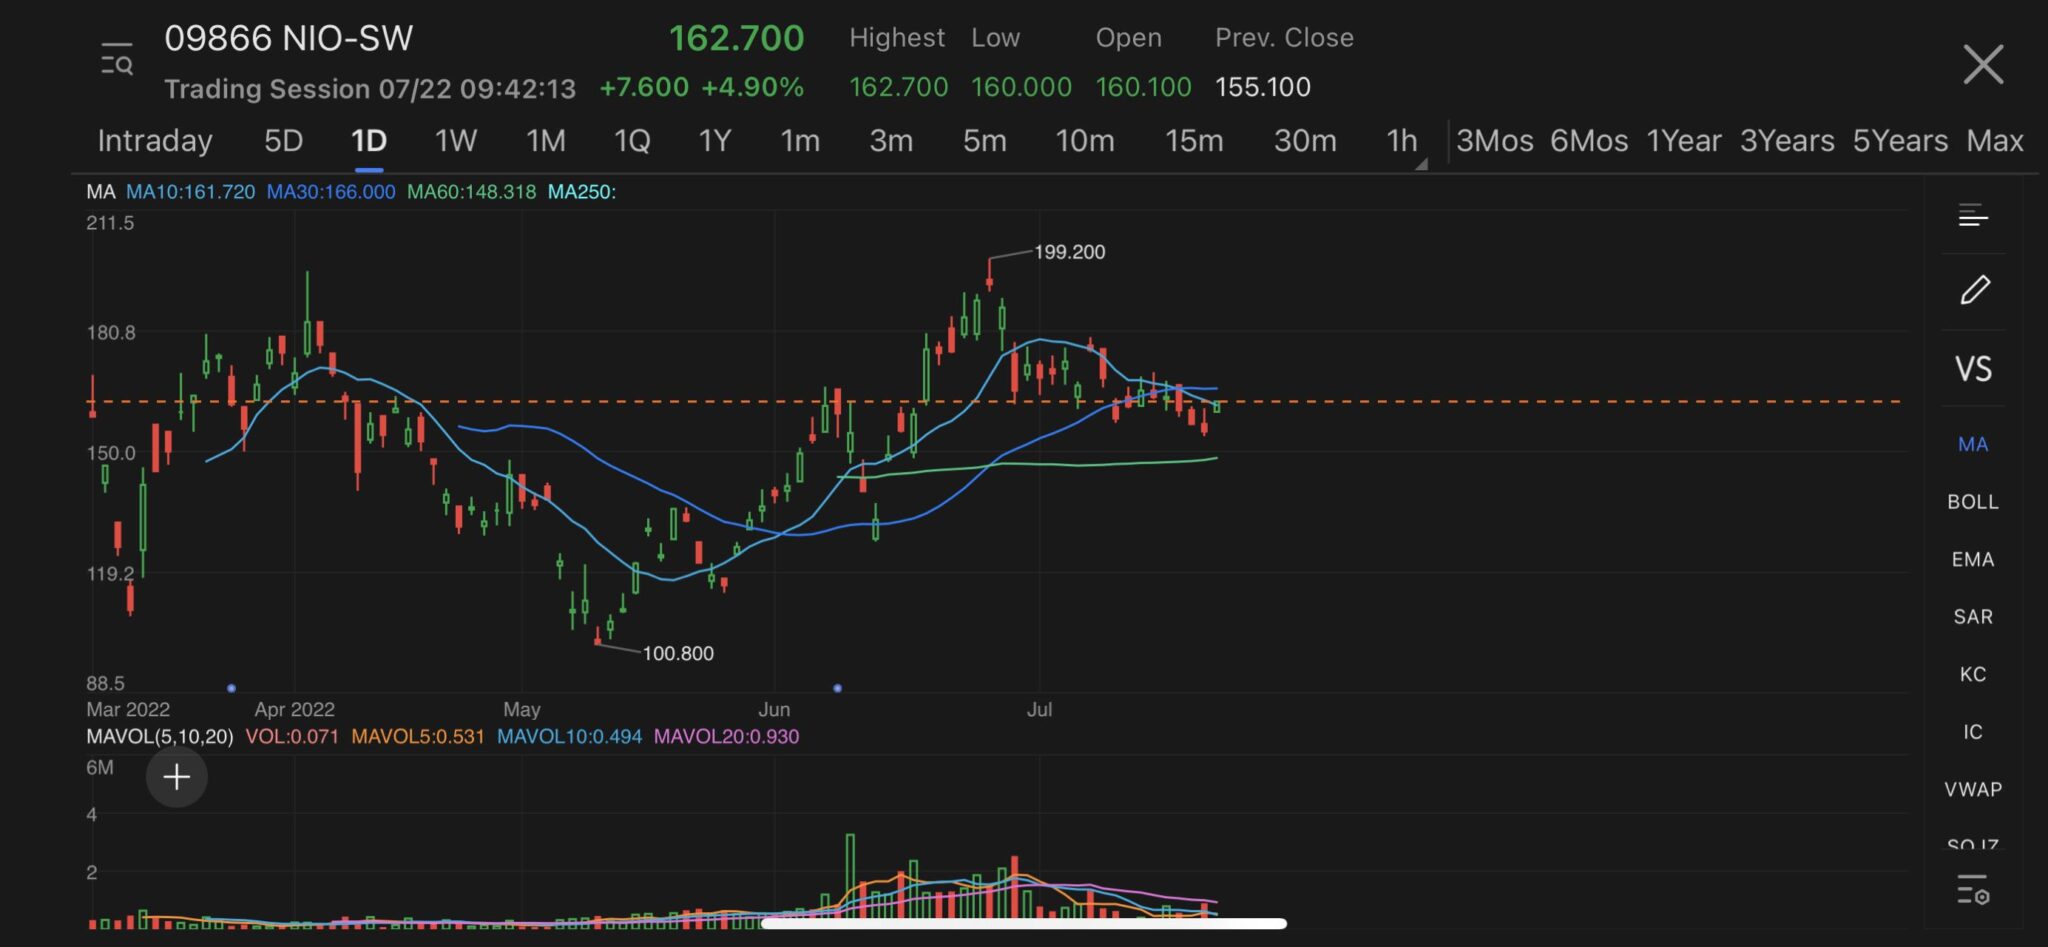Tap the VS compare button
2048x947 pixels.
click(1973, 369)
